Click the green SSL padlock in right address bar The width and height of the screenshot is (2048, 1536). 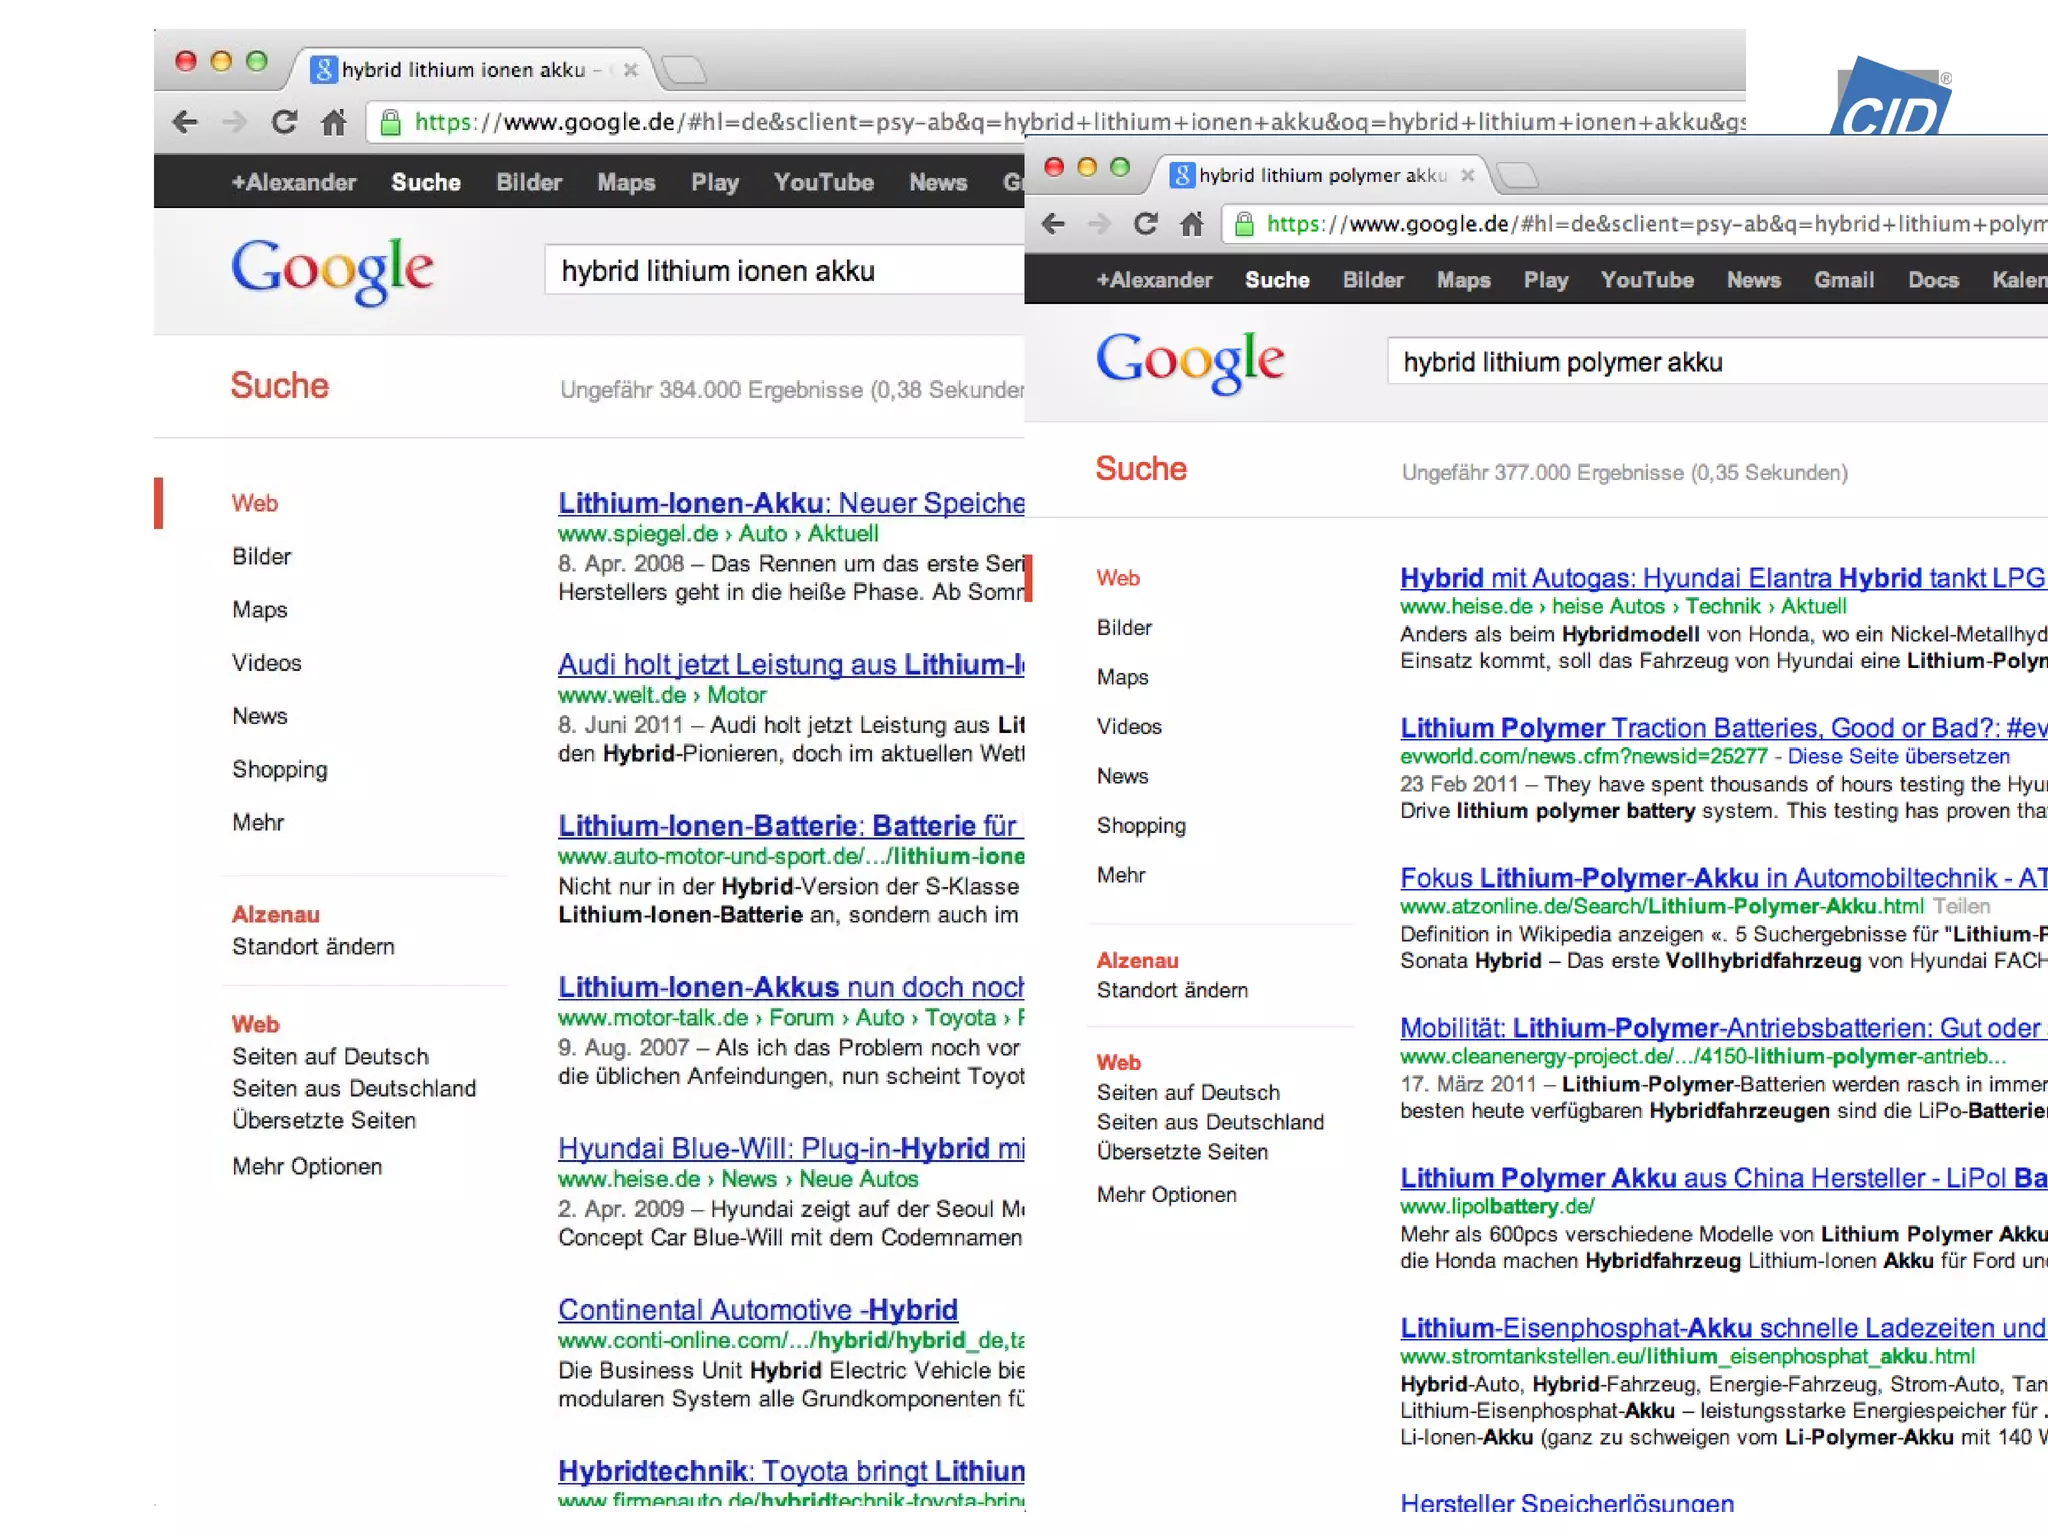(1244, 224)
